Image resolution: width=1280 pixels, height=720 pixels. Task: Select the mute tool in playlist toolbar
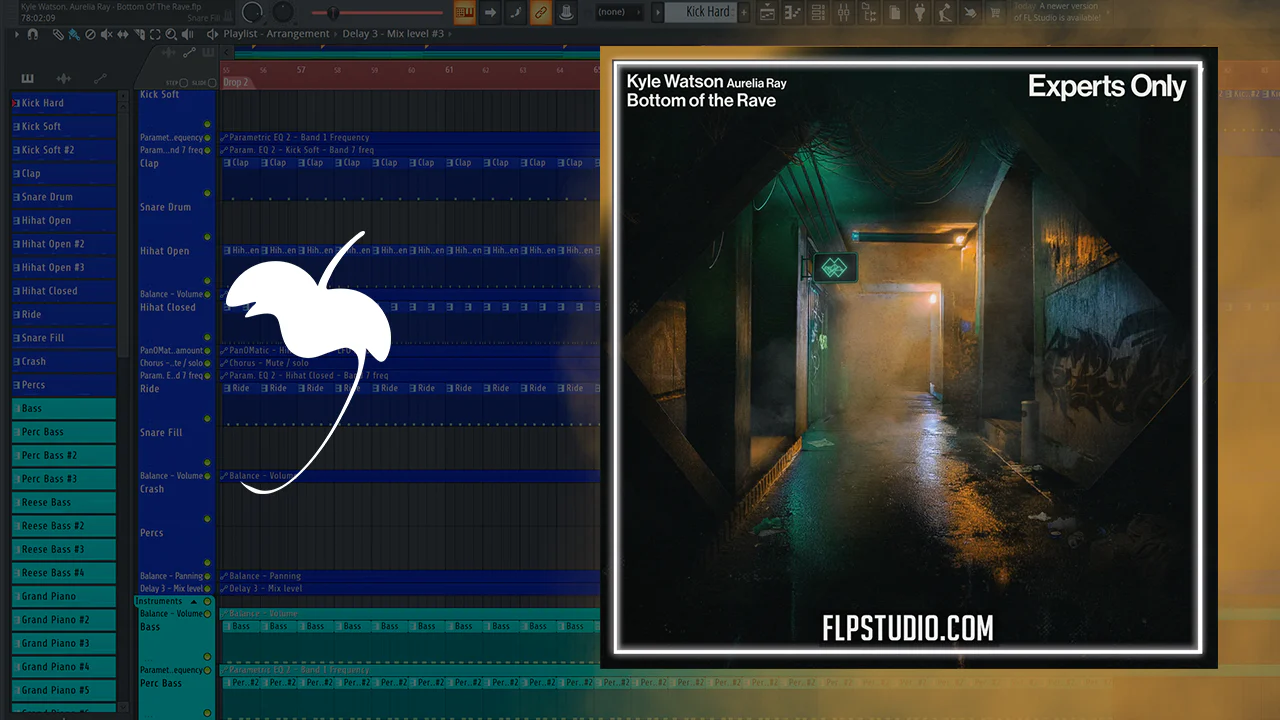point(106,34)
